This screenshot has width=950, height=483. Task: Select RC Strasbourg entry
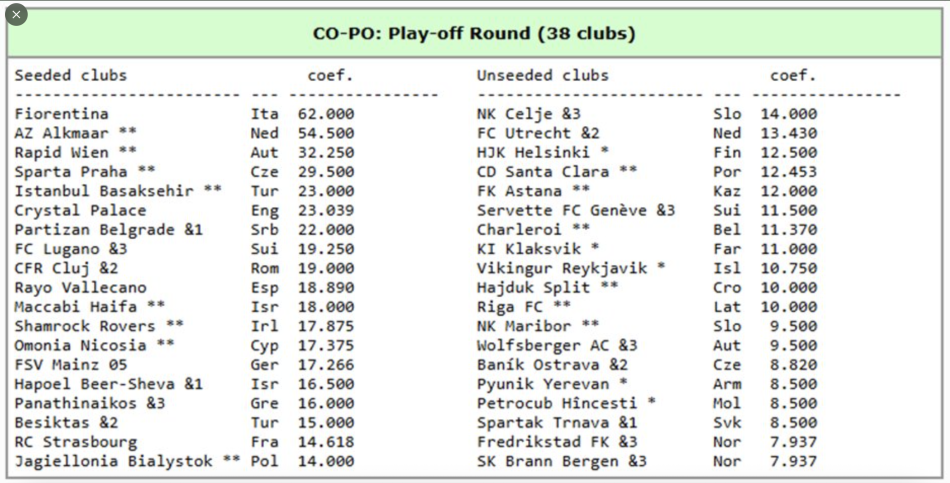[x=76, y=442]
